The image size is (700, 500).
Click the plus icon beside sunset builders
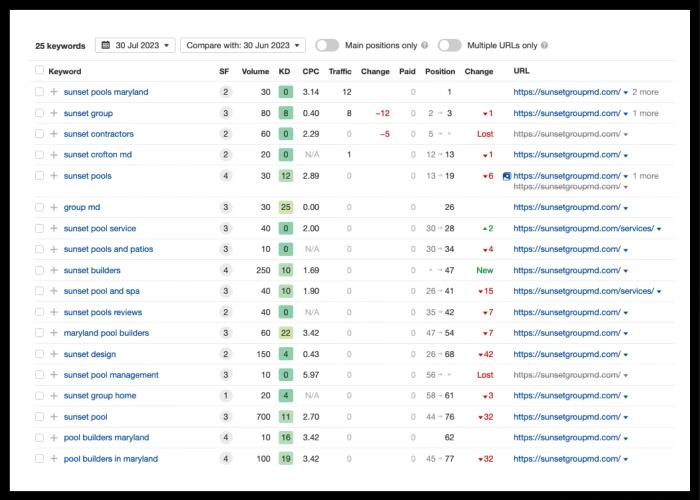pyautogui.click(x=54, y=270)
